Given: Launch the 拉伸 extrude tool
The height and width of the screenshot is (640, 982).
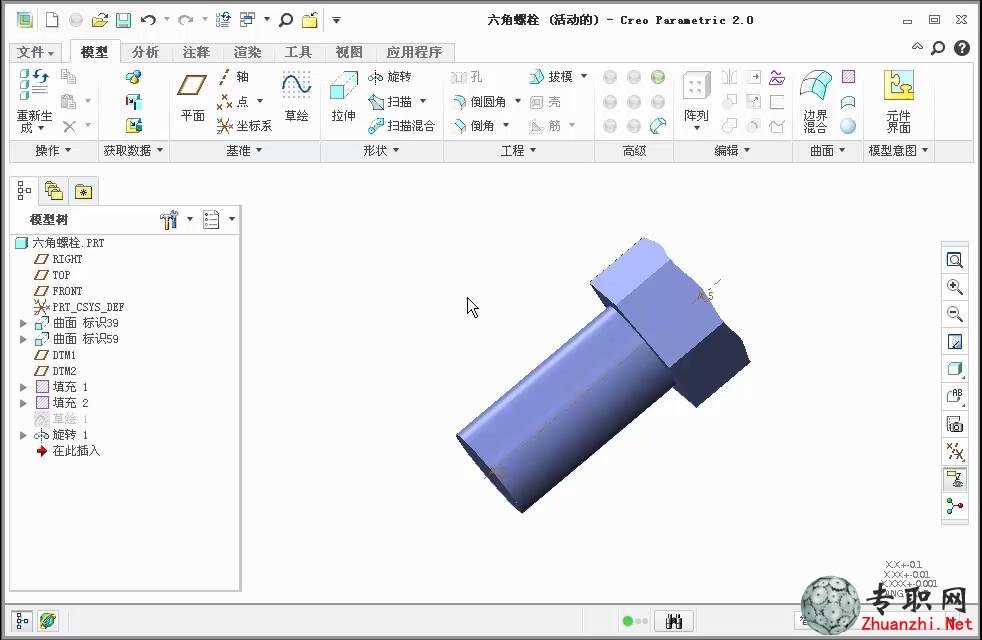Looking at the screenshot, I should (x=343, y=97).
